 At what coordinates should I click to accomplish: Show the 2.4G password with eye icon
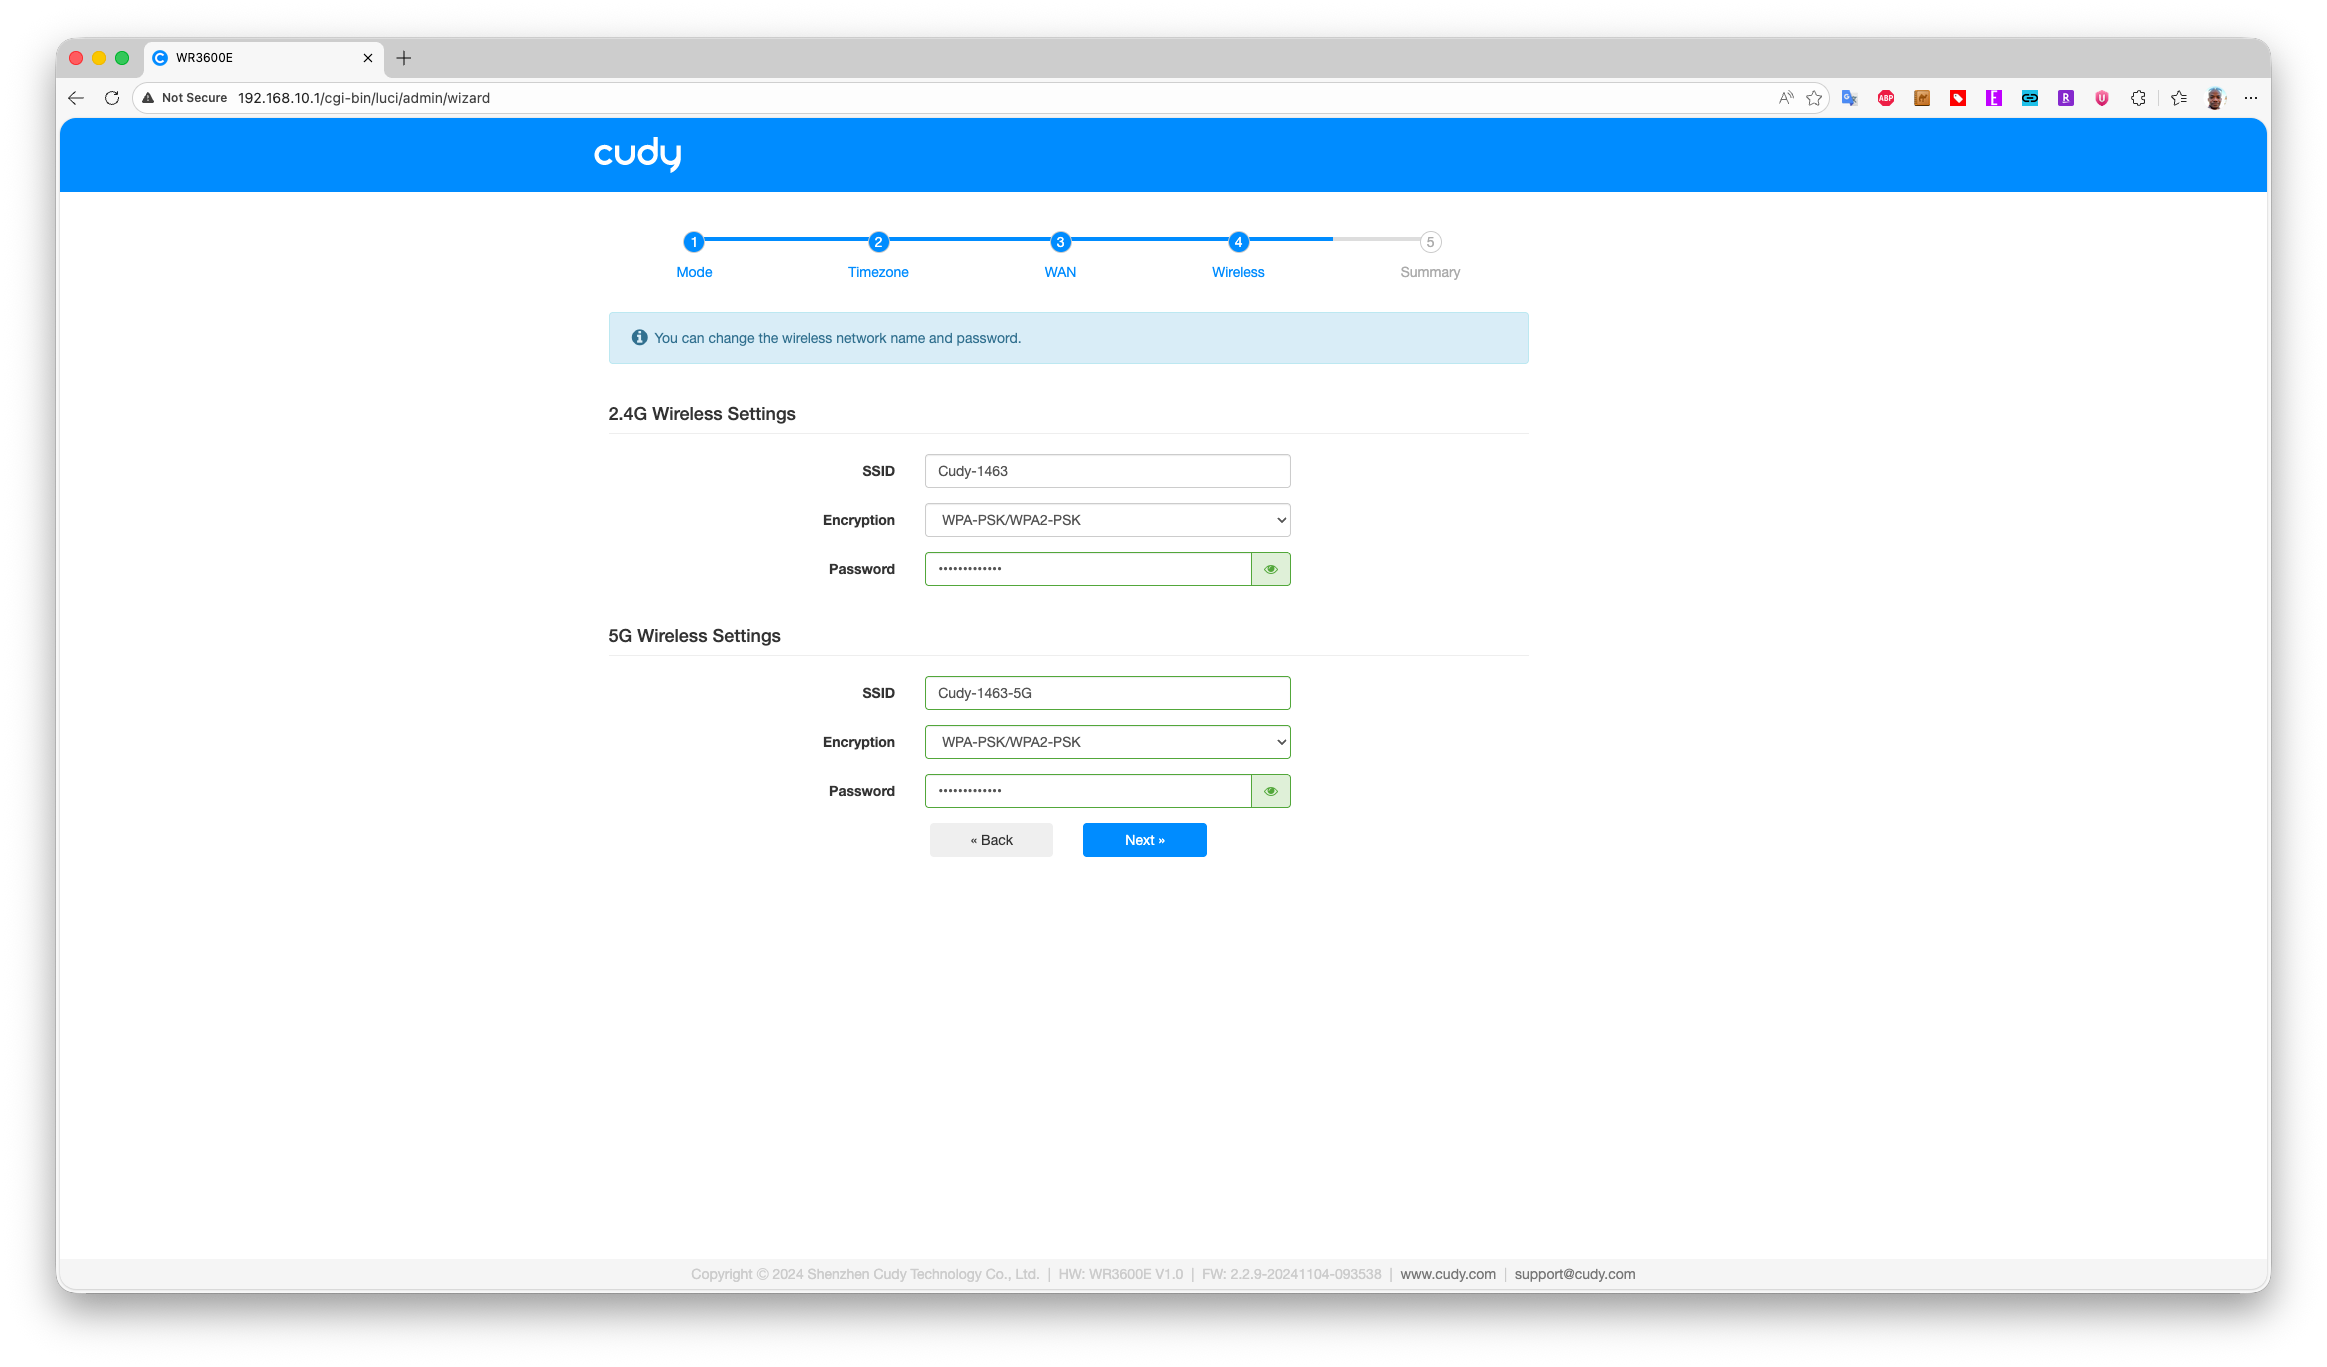click(1270, 569)
